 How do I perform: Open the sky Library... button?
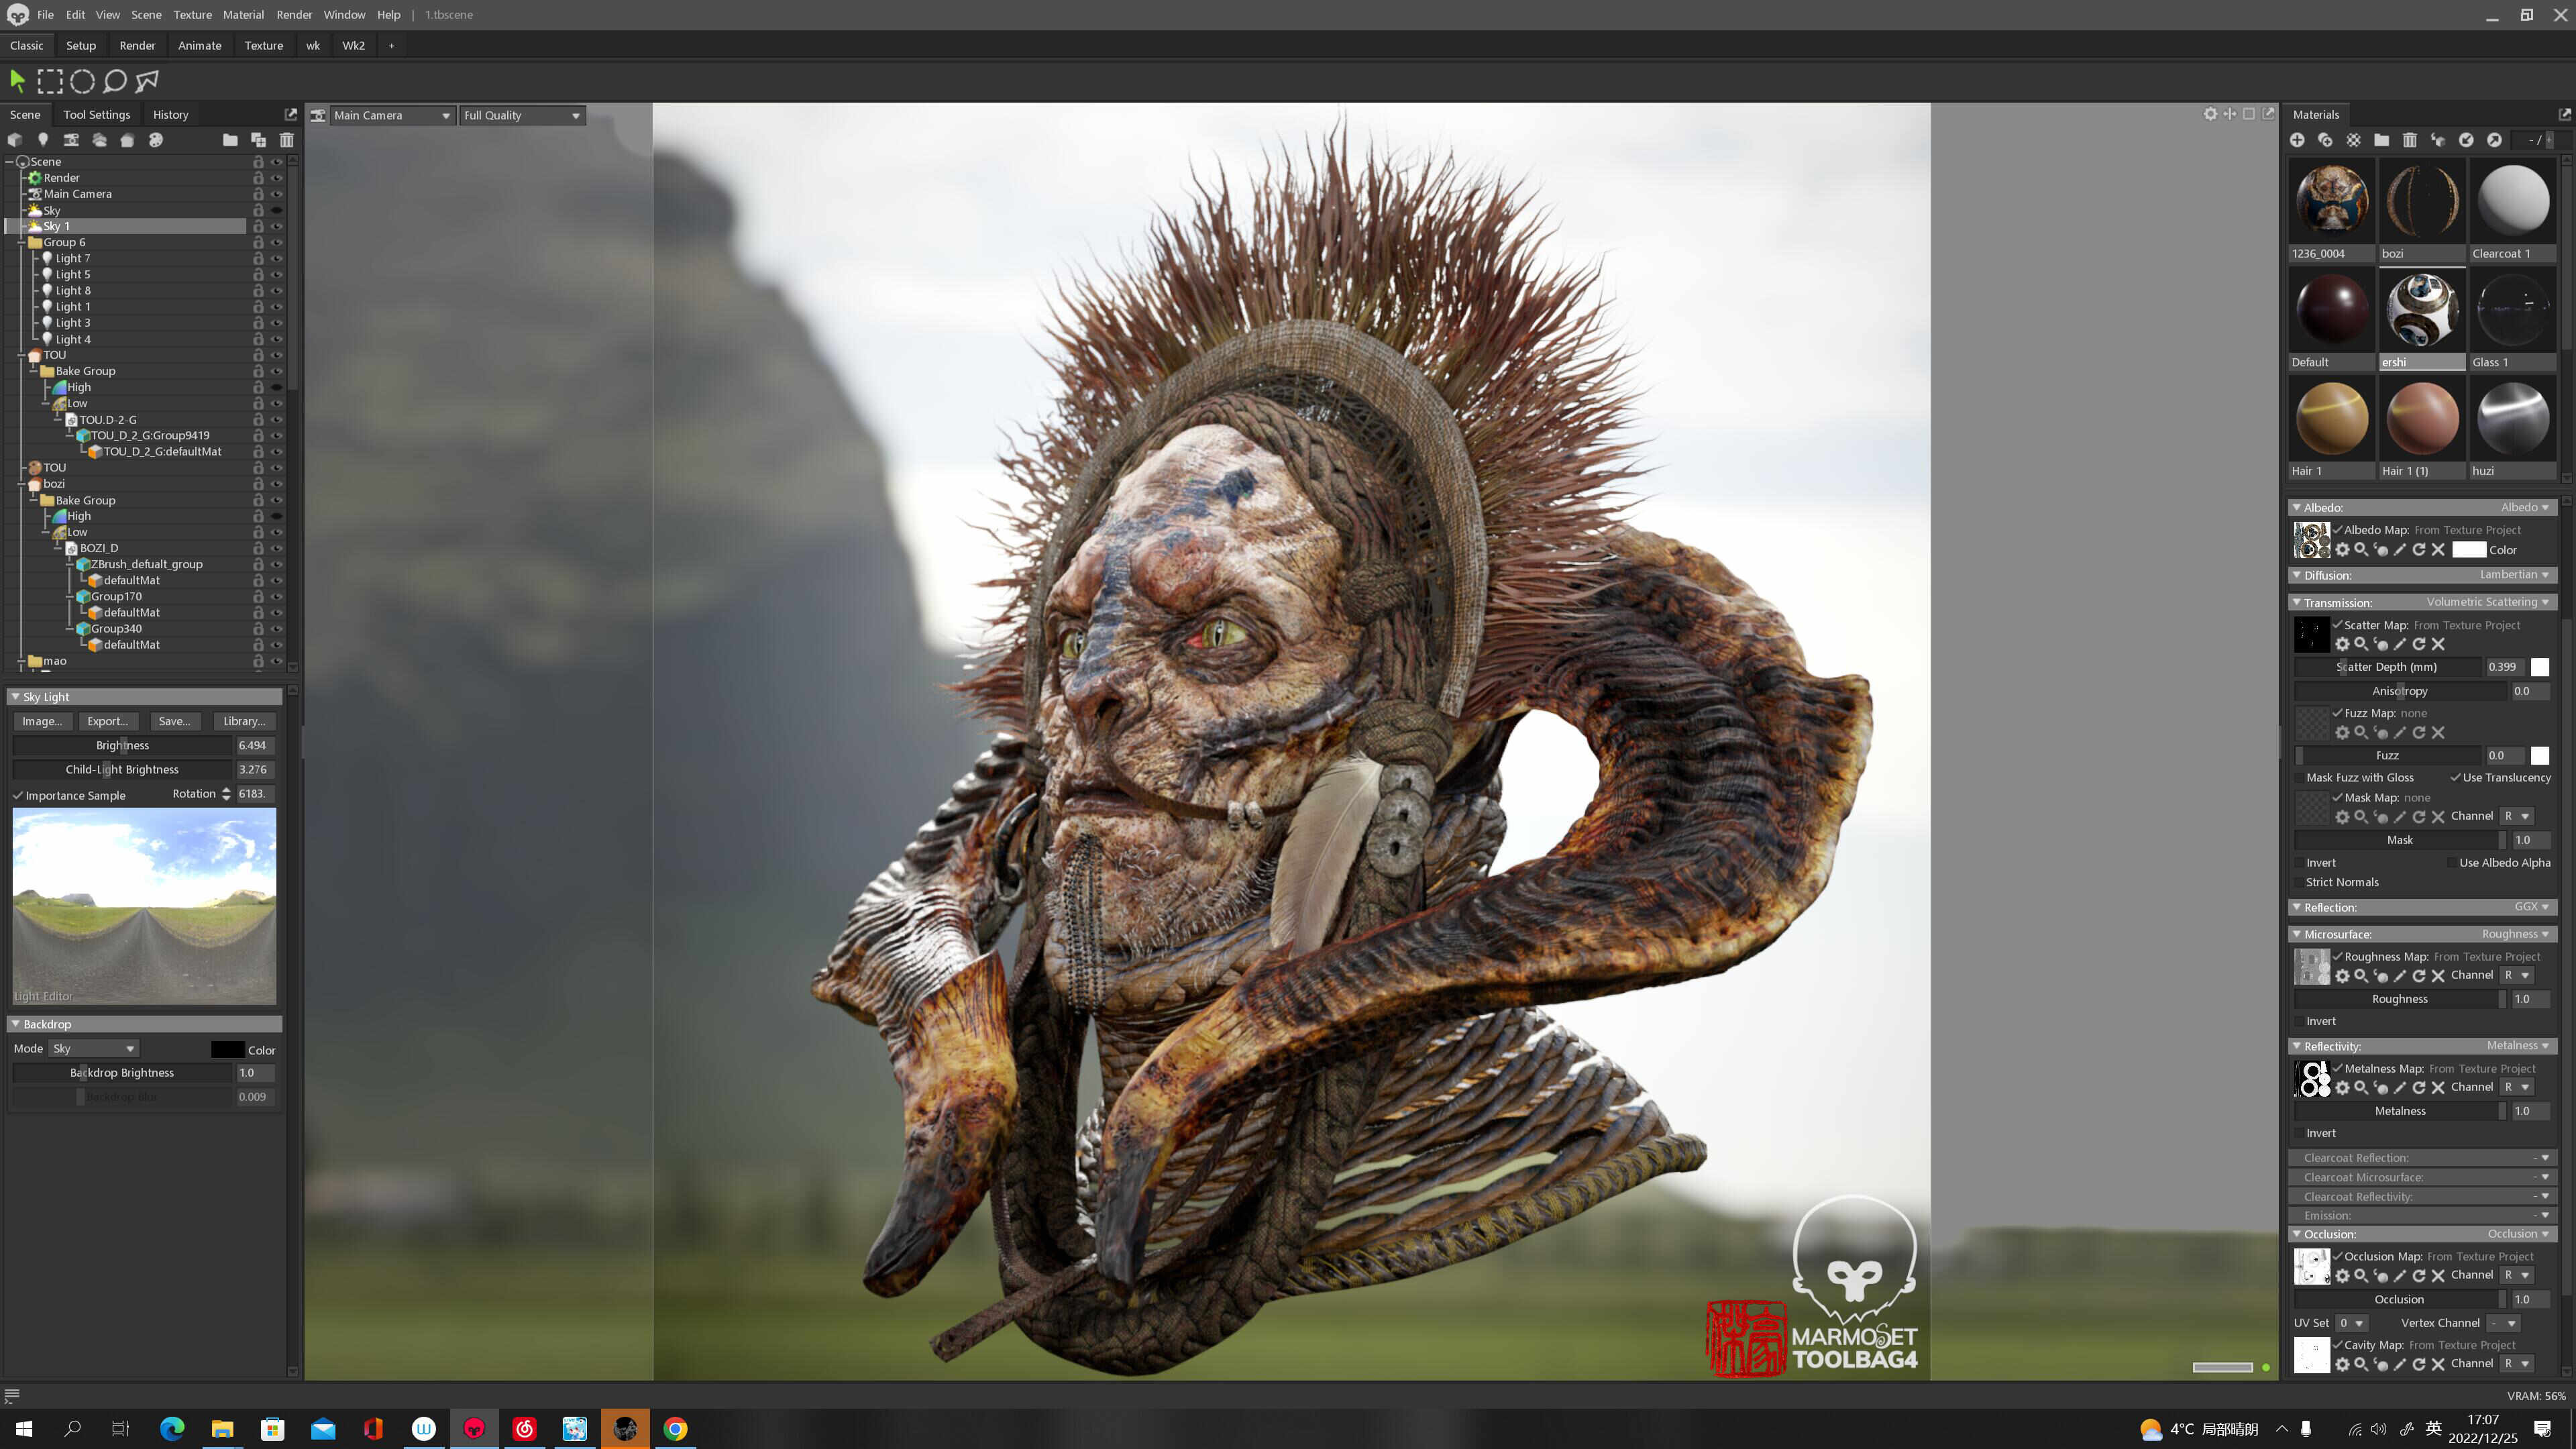(244, 721)
